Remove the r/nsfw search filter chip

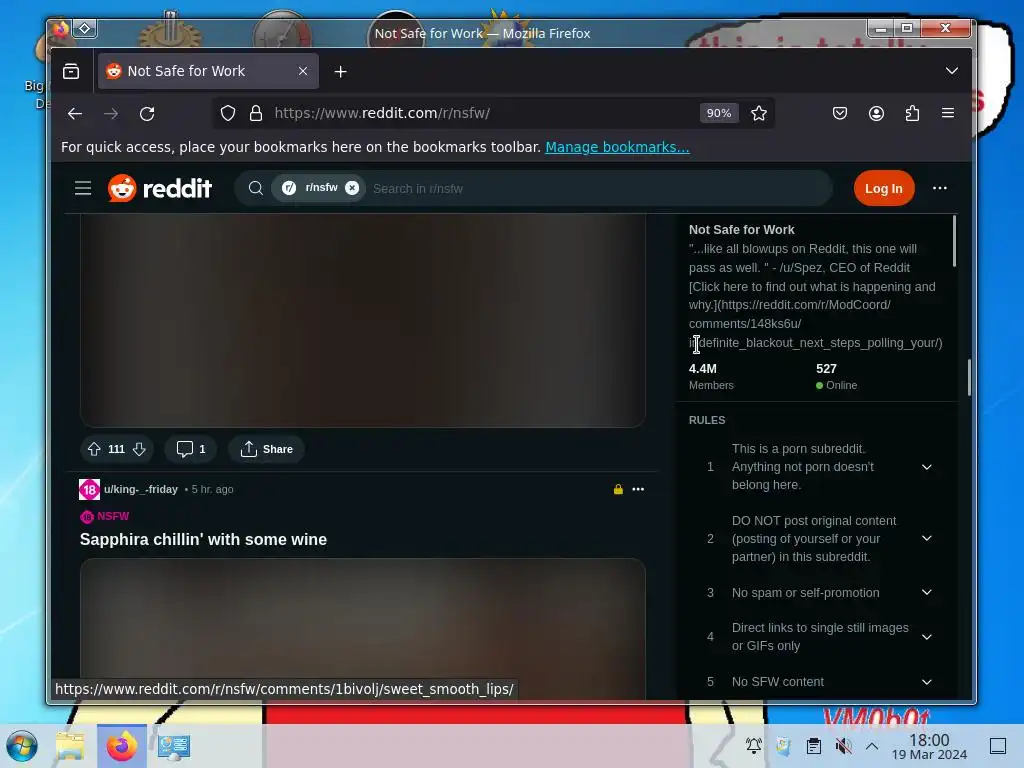coord(352,188)
